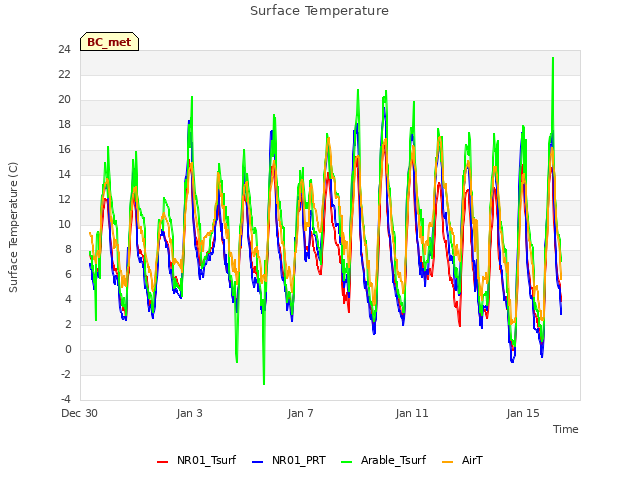640x480 pixels.
Task: Toggle the AirT legend entry
Action: click(462, 460)
